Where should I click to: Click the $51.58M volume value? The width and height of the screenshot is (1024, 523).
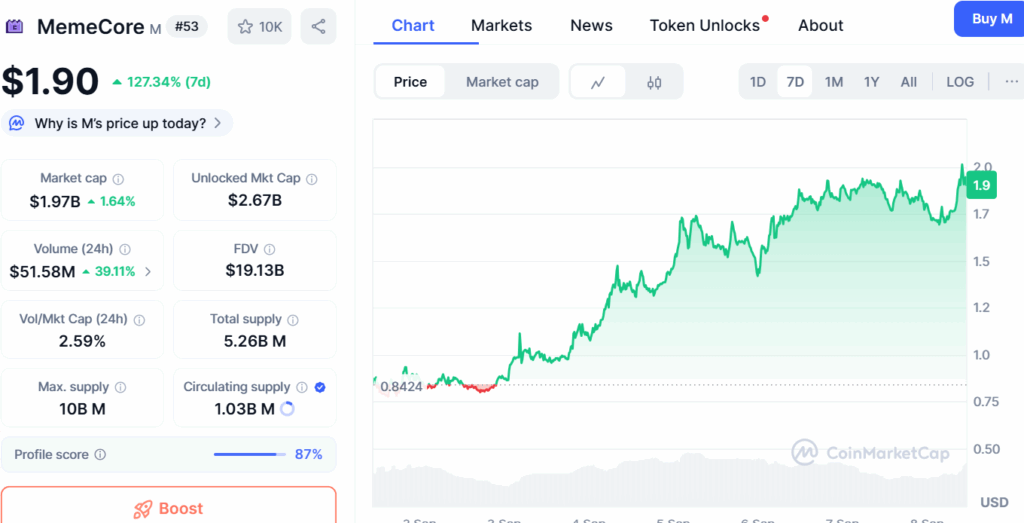click(x=42, y=272)
